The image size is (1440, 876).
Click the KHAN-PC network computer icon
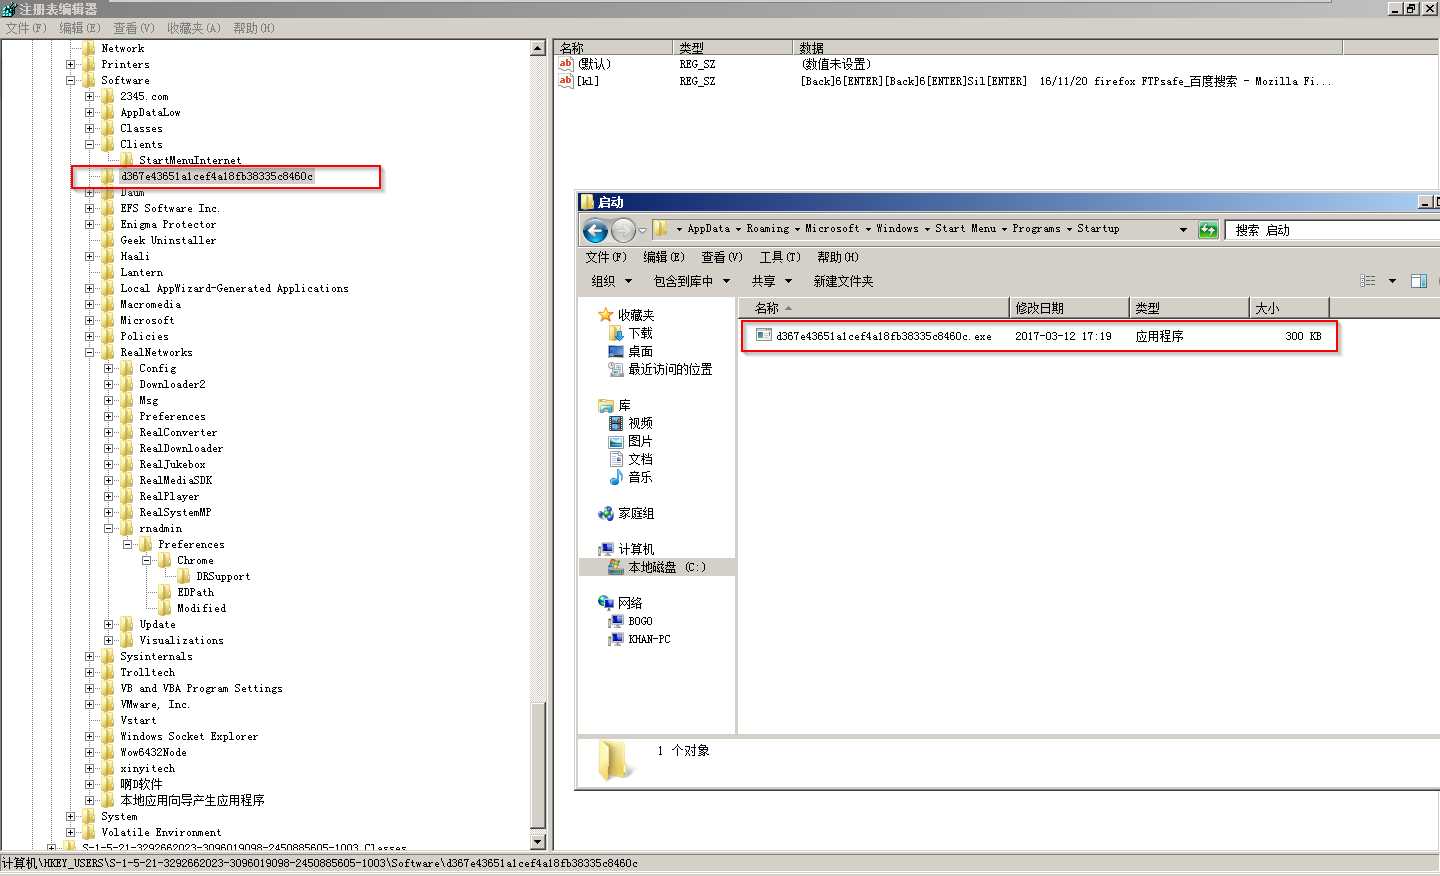(616, 639)
